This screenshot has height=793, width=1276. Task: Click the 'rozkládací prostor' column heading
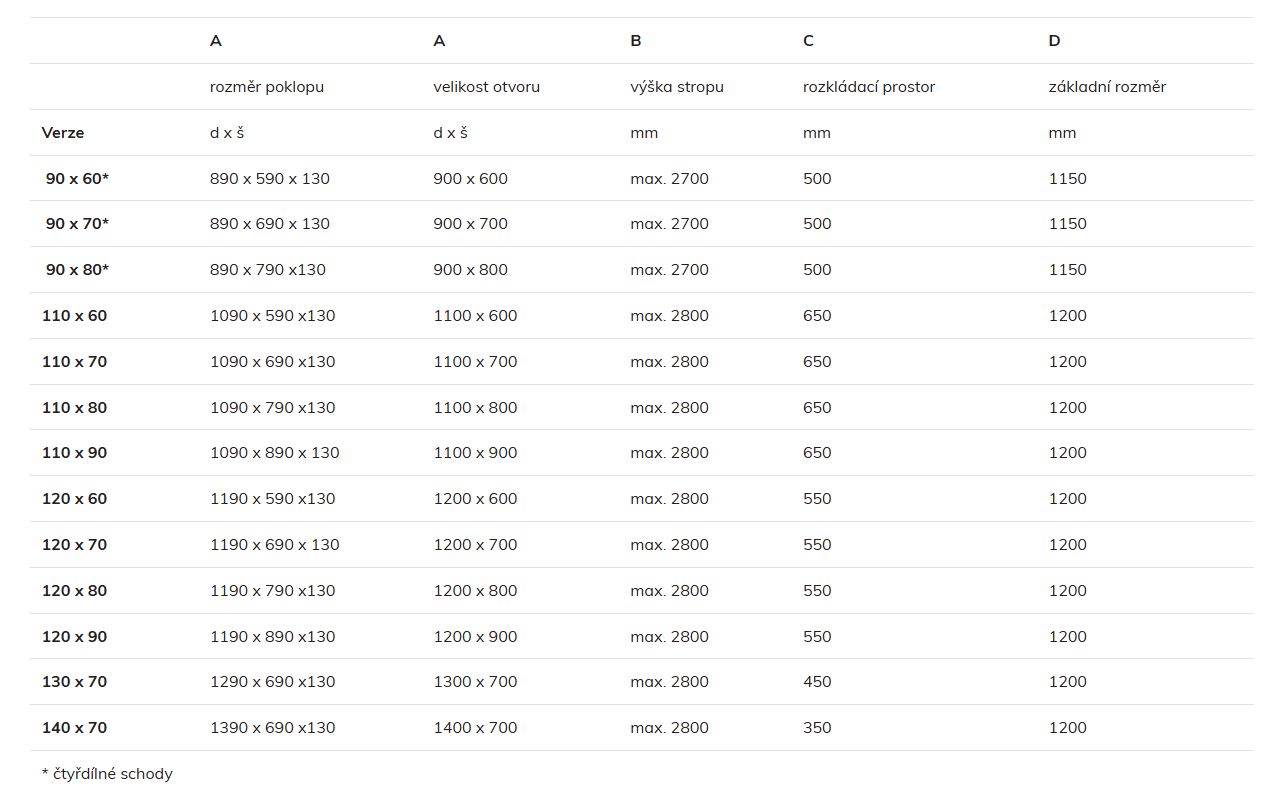click(869, 87)
